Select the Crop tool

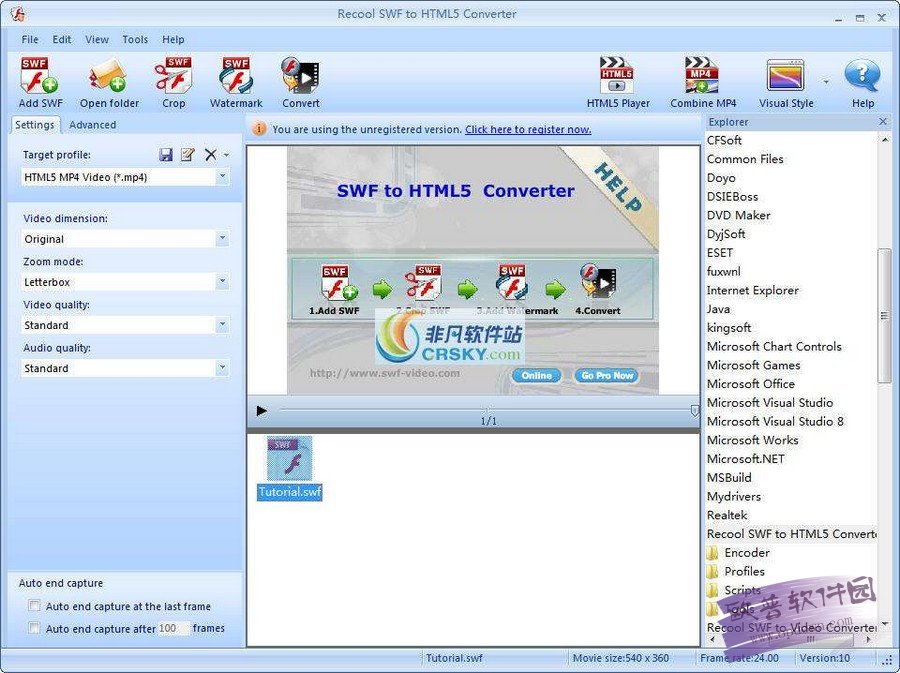(x=173, y=75)
